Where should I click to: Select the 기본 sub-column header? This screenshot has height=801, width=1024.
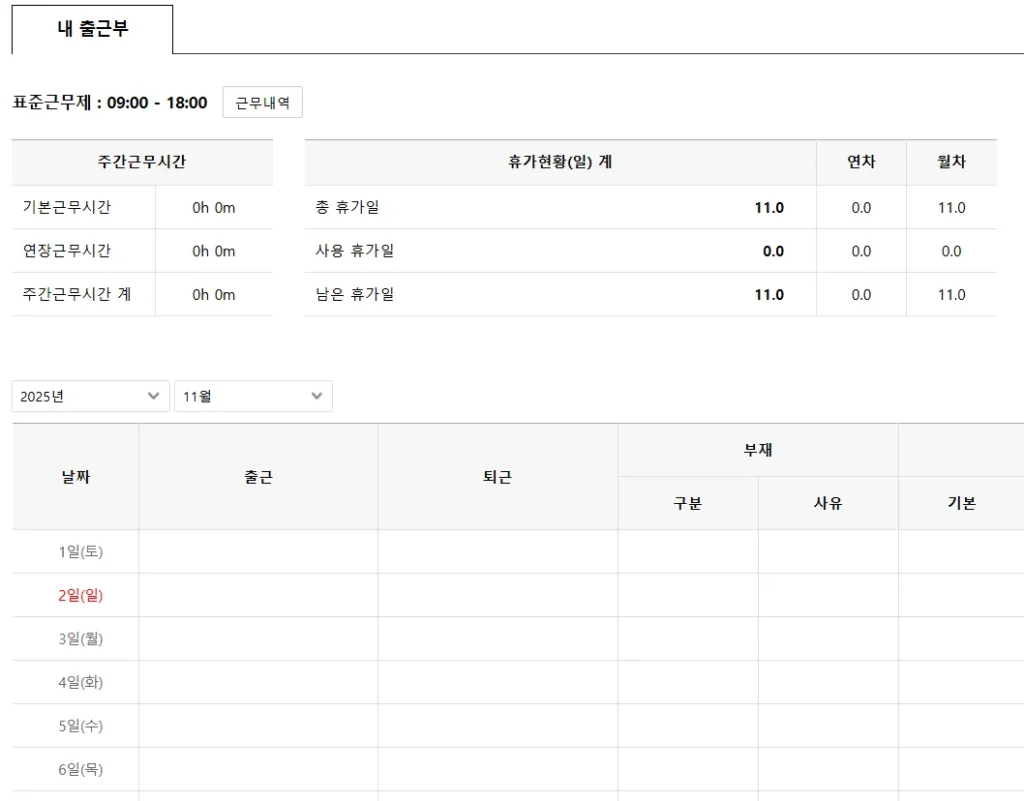[x=961, y=503]
